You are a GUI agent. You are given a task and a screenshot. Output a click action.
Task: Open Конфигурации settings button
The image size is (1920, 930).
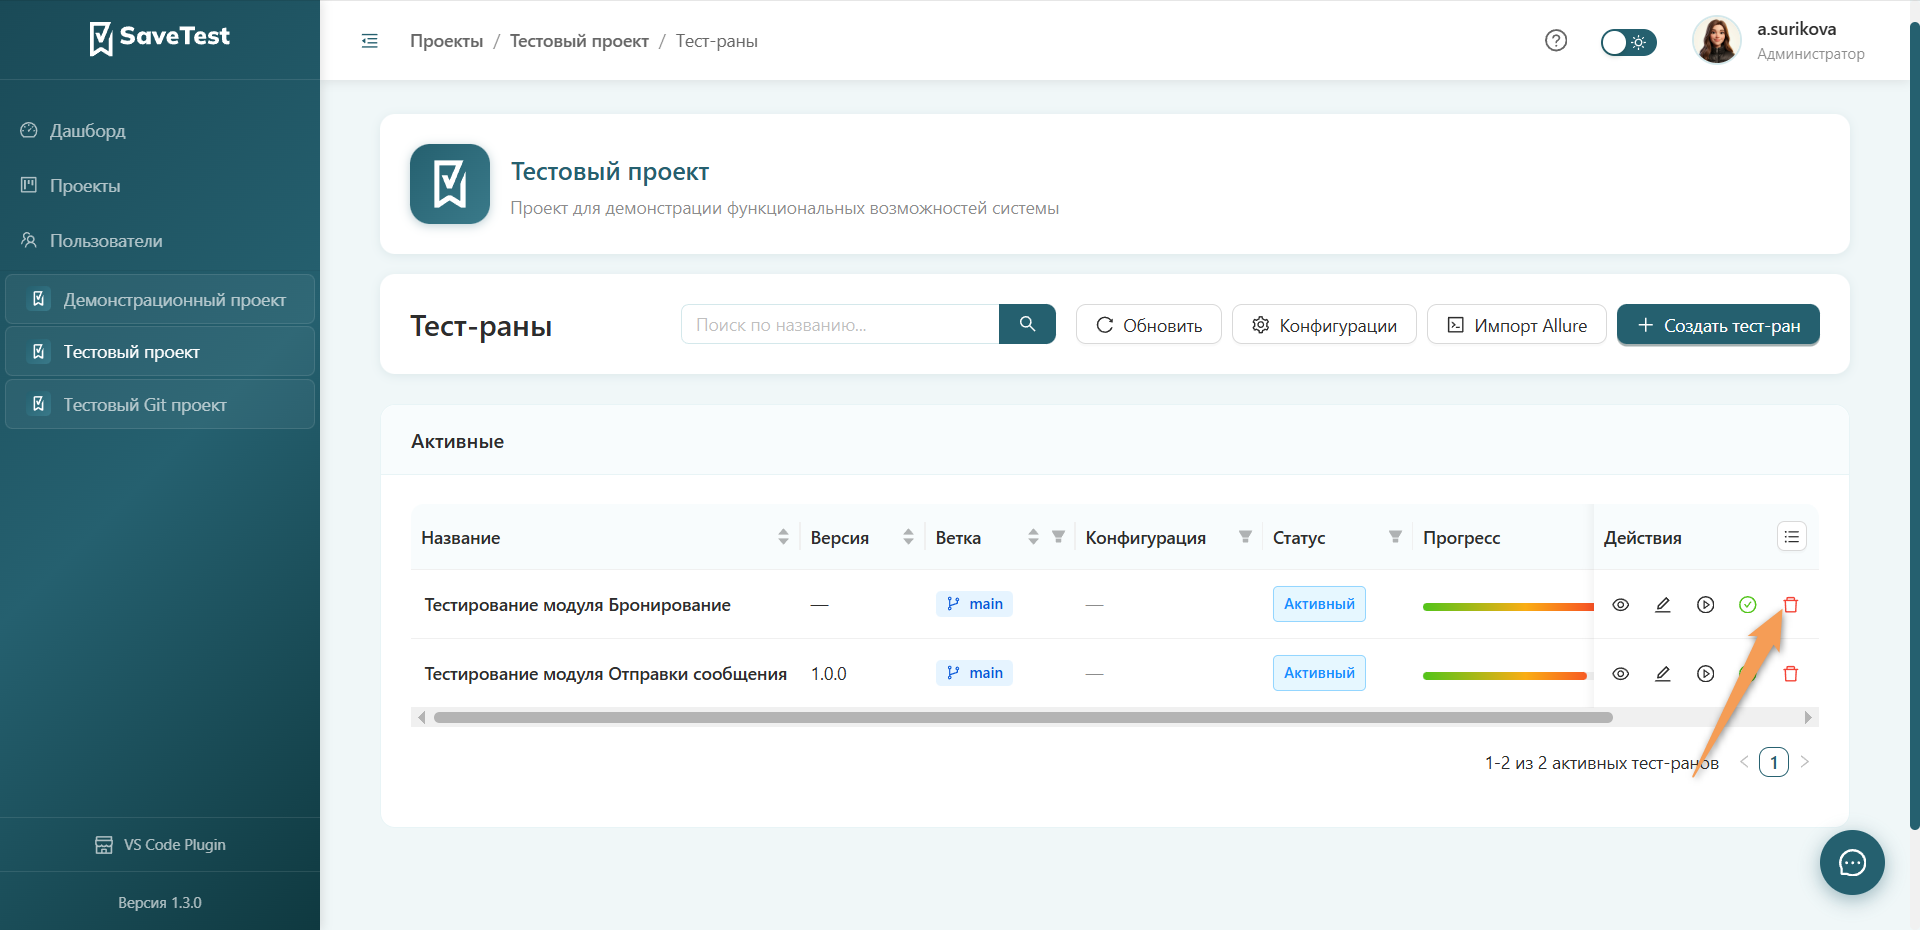pyautogui.click(x=1324, y=325)
